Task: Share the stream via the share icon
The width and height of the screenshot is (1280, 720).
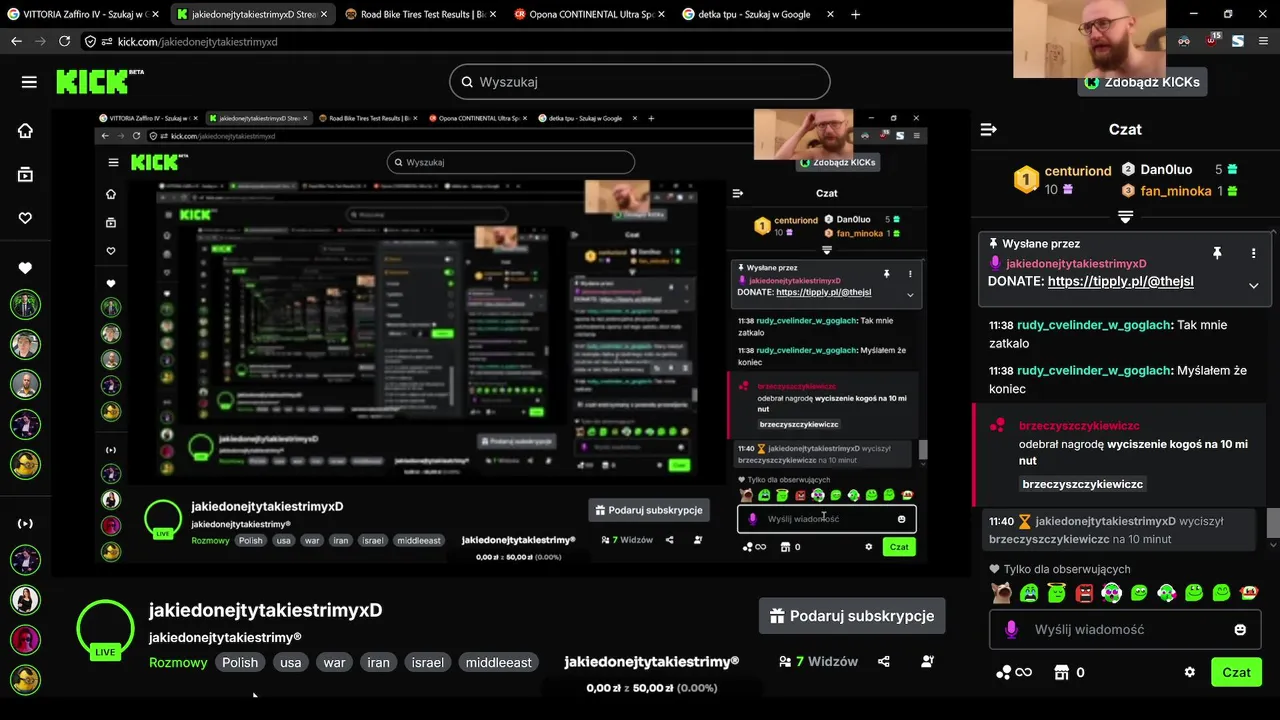Action: pos(884,662)
